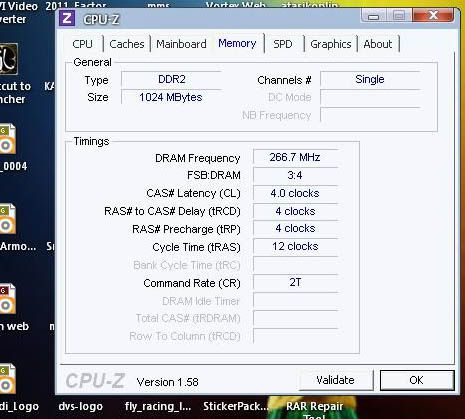Select the desktop shortcut icon above 'cut to ncher'
The height and width of the screenshot is (419, 465).
(9, 59)
